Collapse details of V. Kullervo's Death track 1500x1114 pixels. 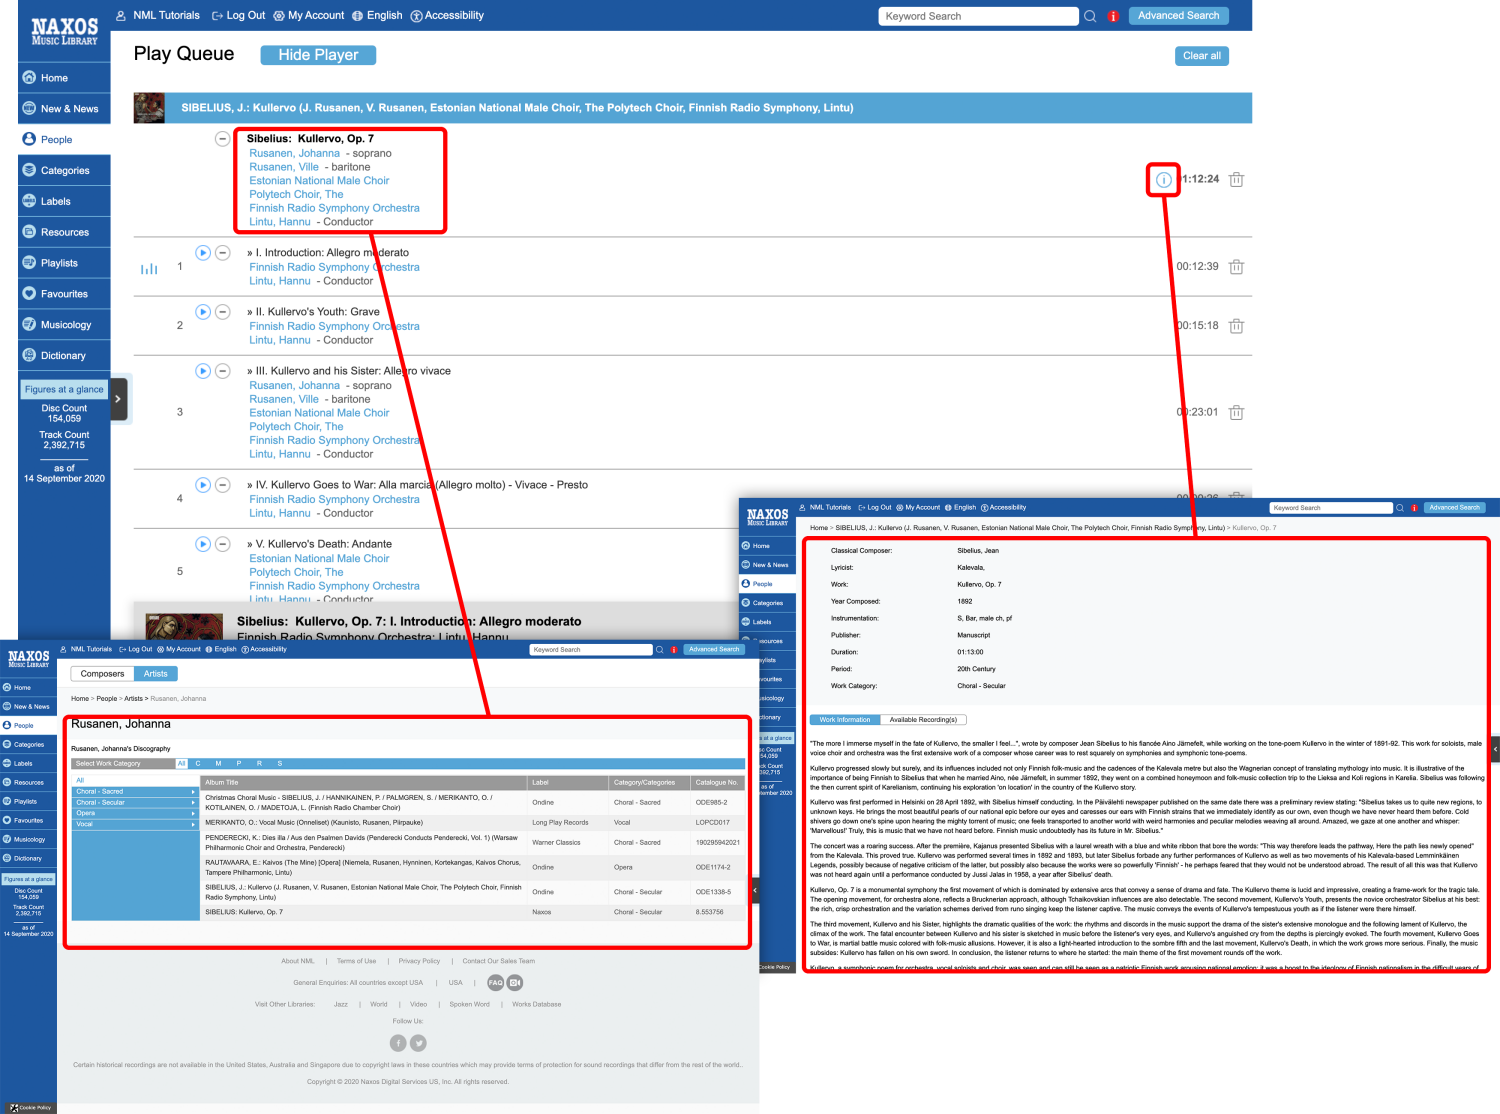pyautogui.click(x=223, y=544)
